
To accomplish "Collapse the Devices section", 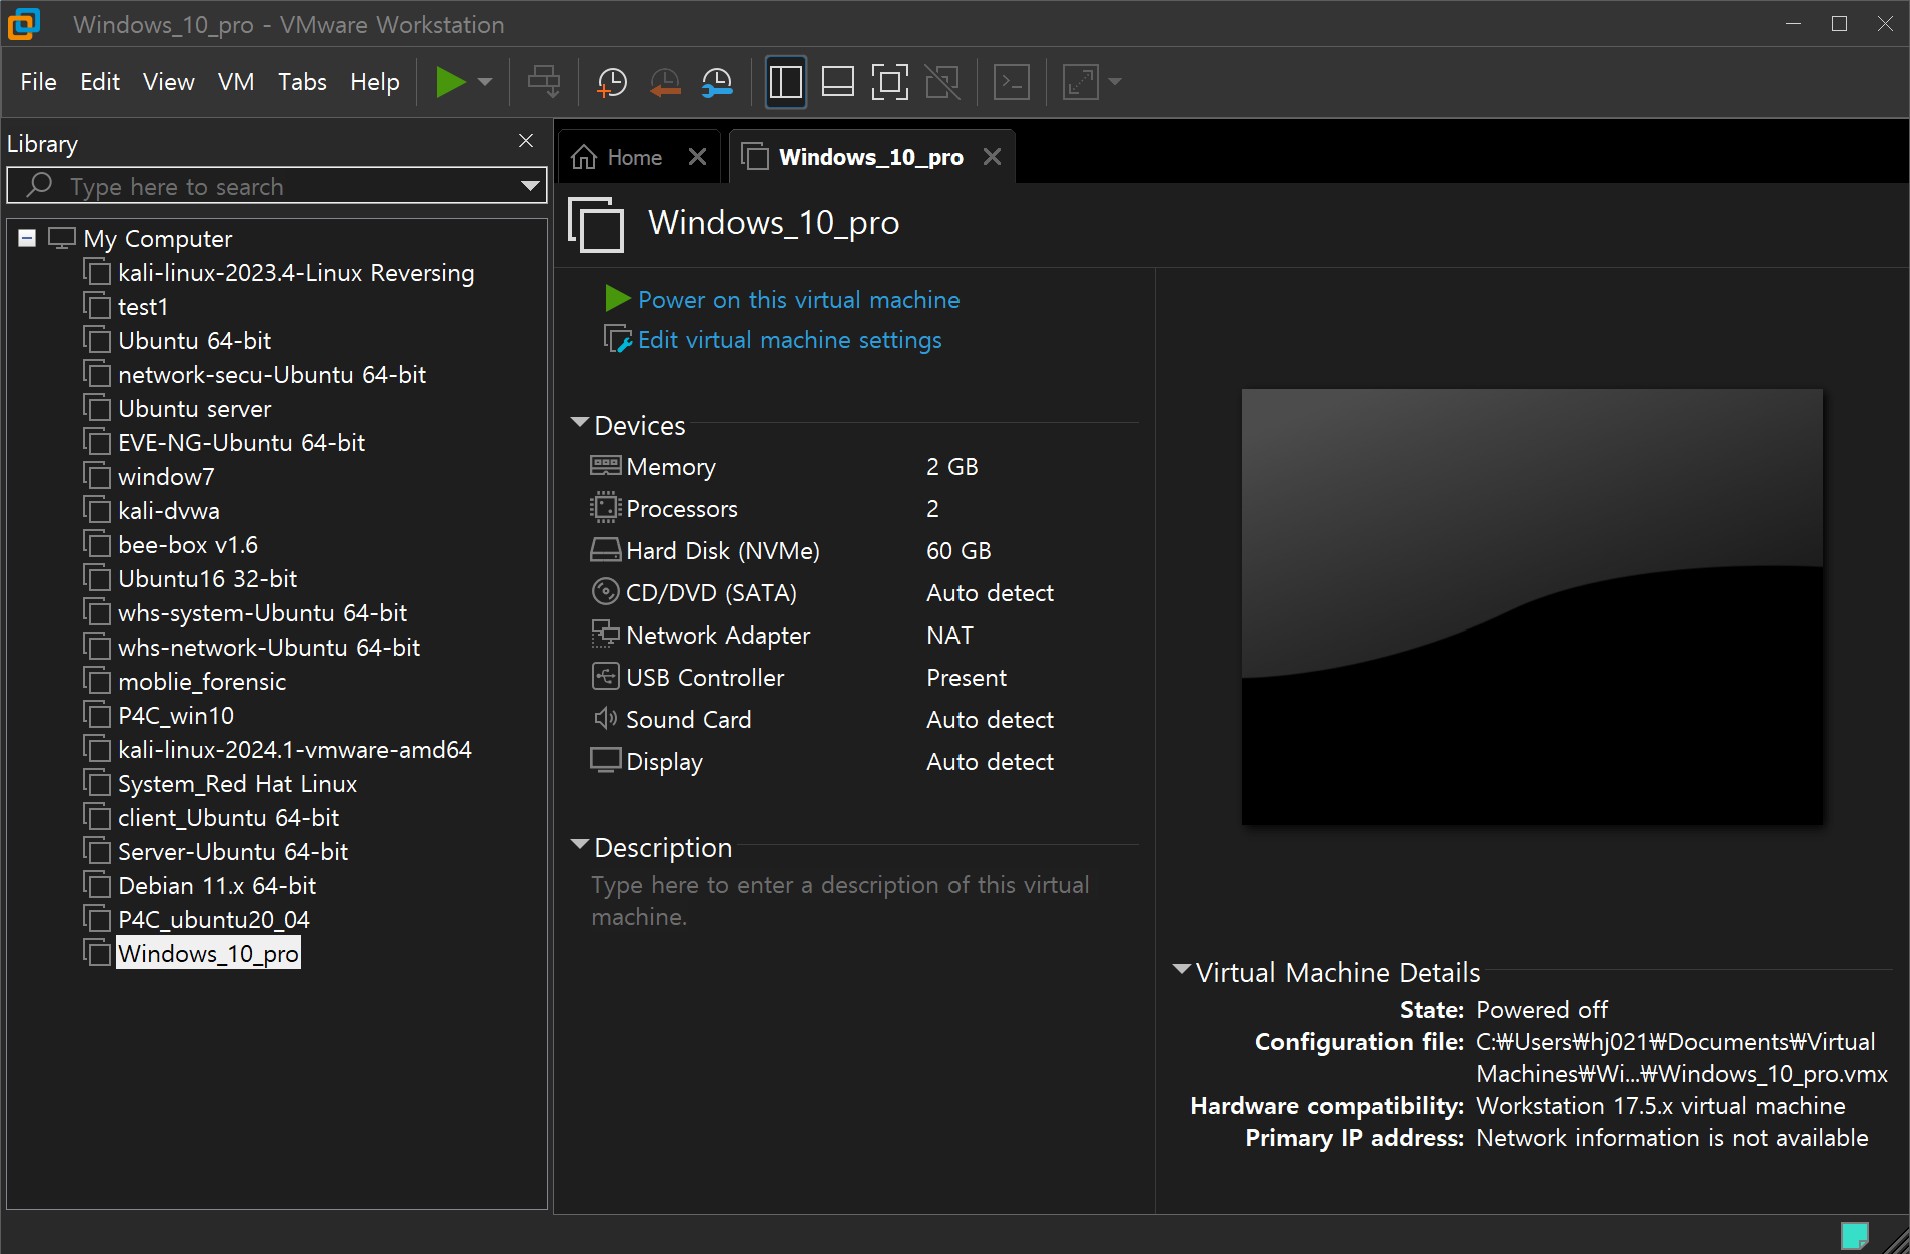I will click(579, 423).
